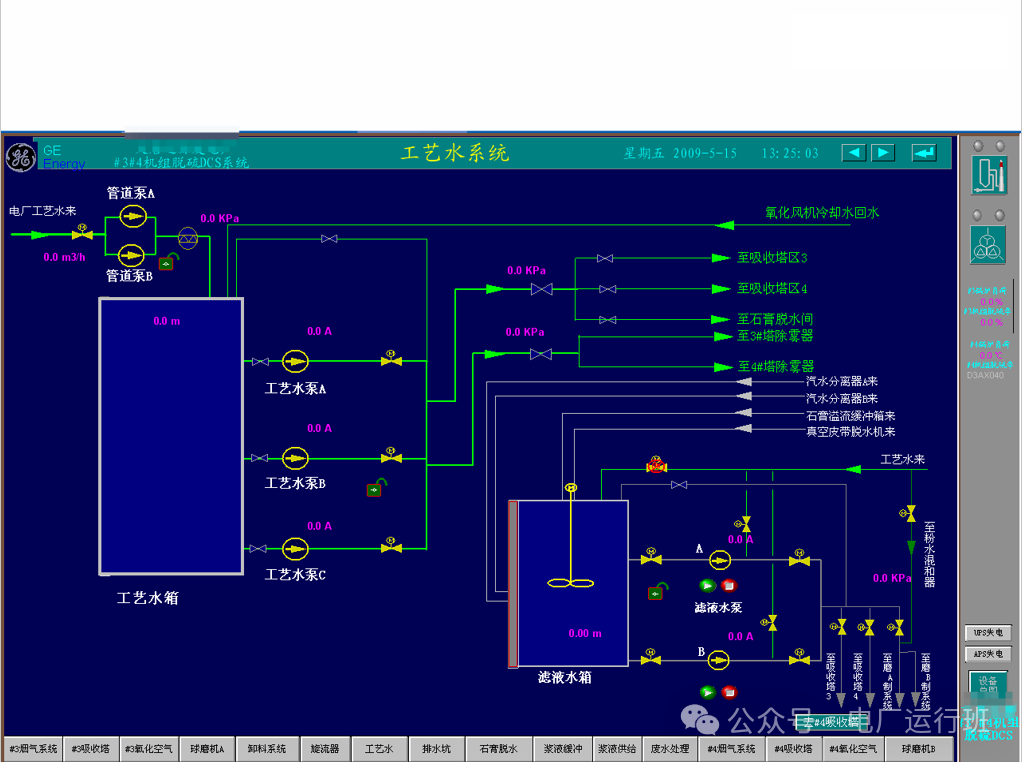Toggle the interlock padlock near pipeline pump B
This screenshot has height=762, width=1022.
168,261
